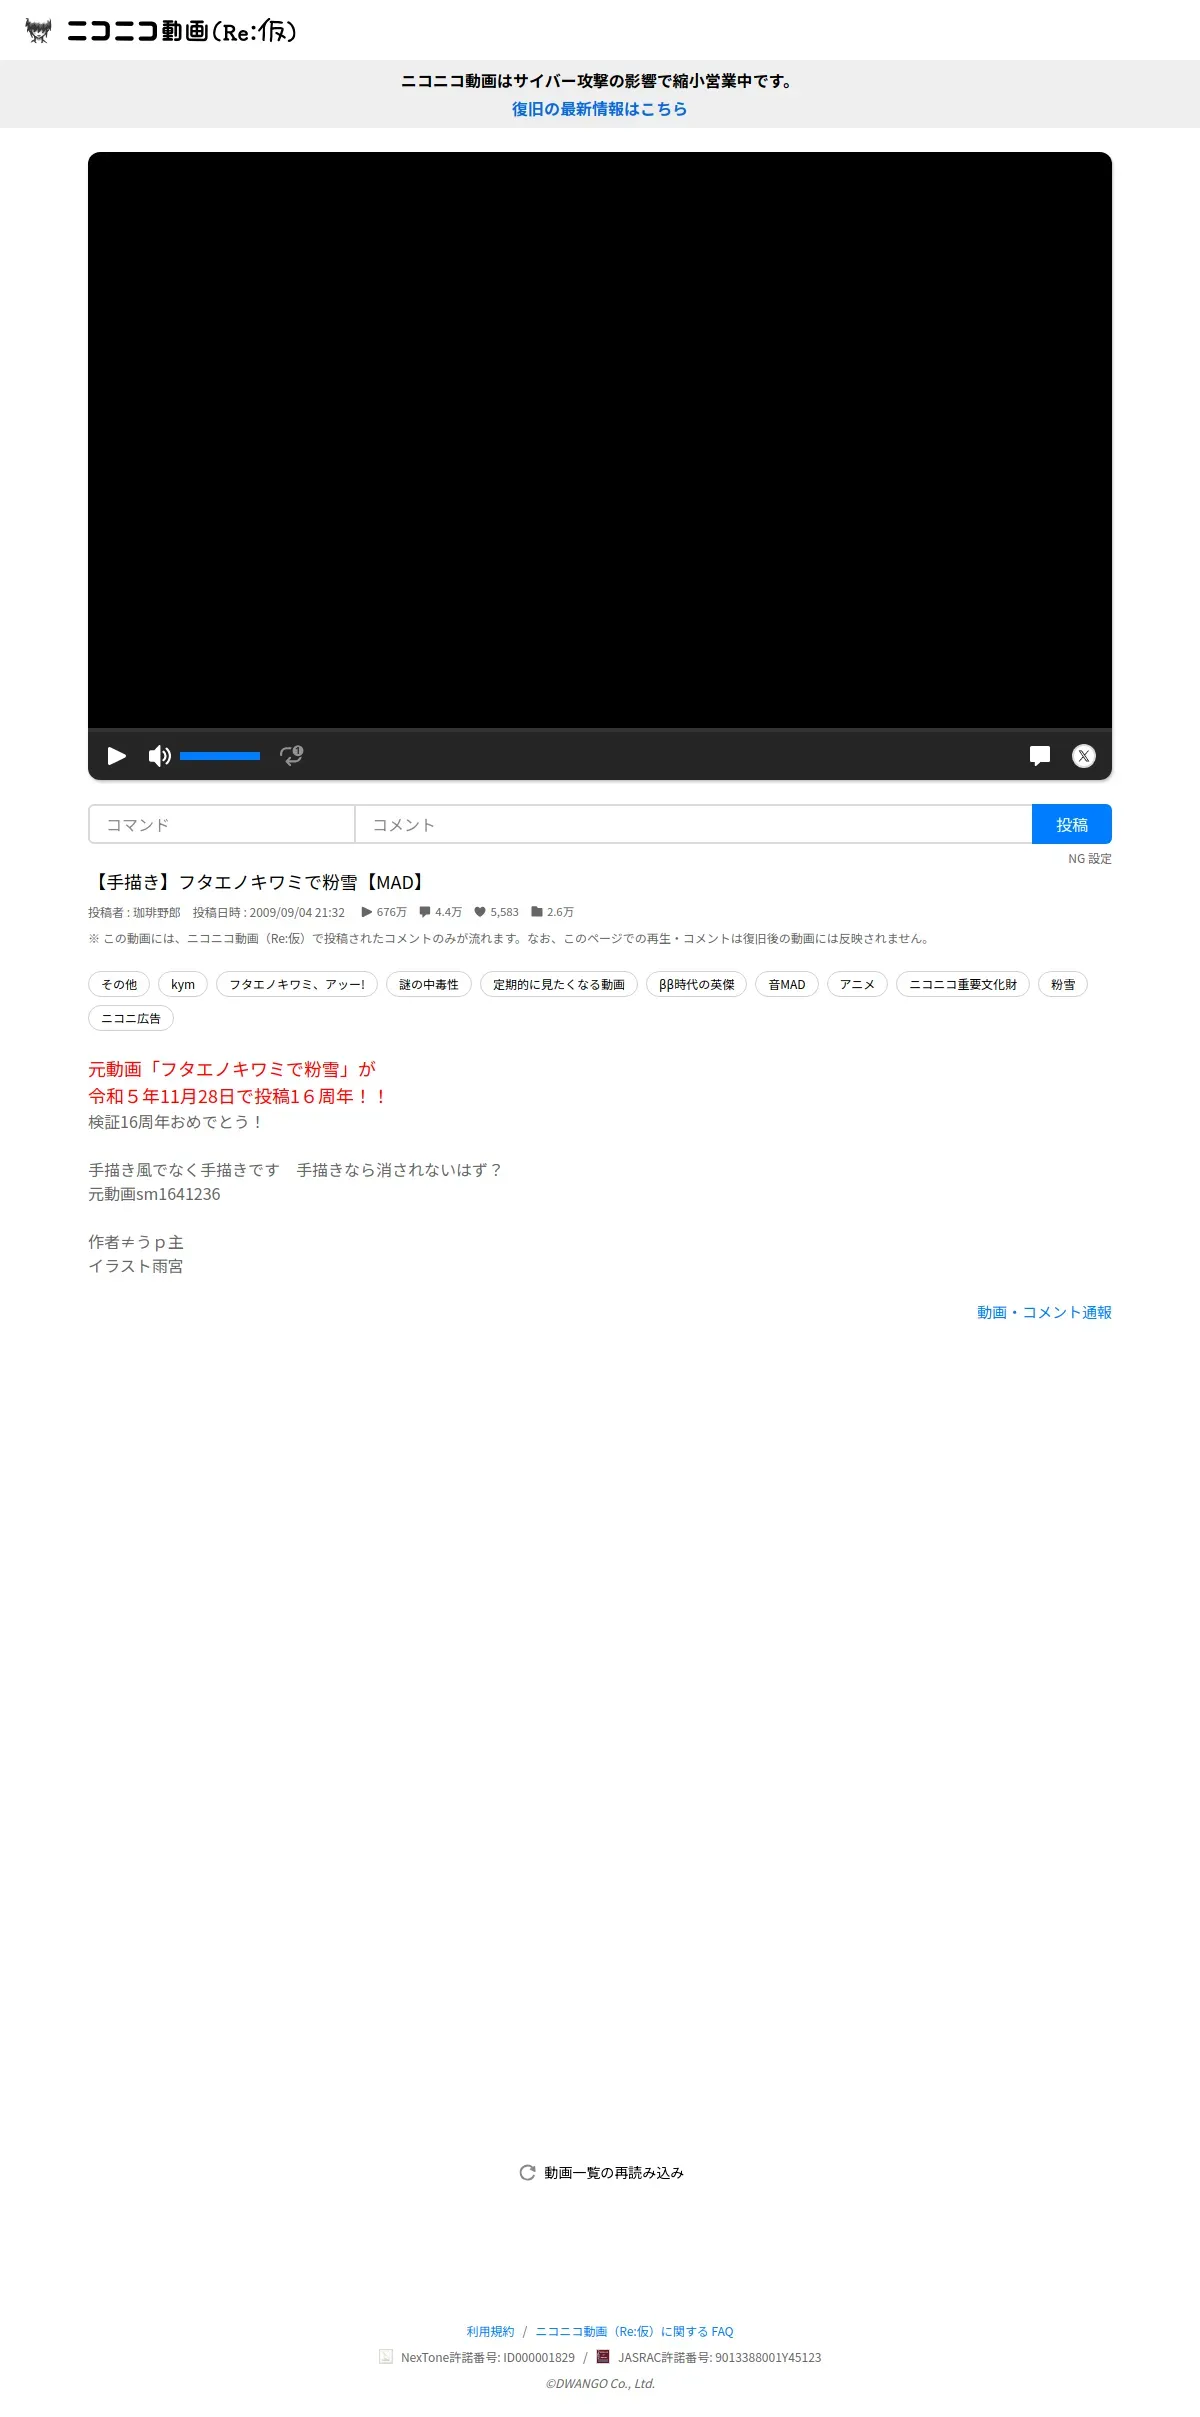Open ニコニコ動画（Re:仮）に関する FAQ
This screenshot has width=1200, height=2417.
634,2331
